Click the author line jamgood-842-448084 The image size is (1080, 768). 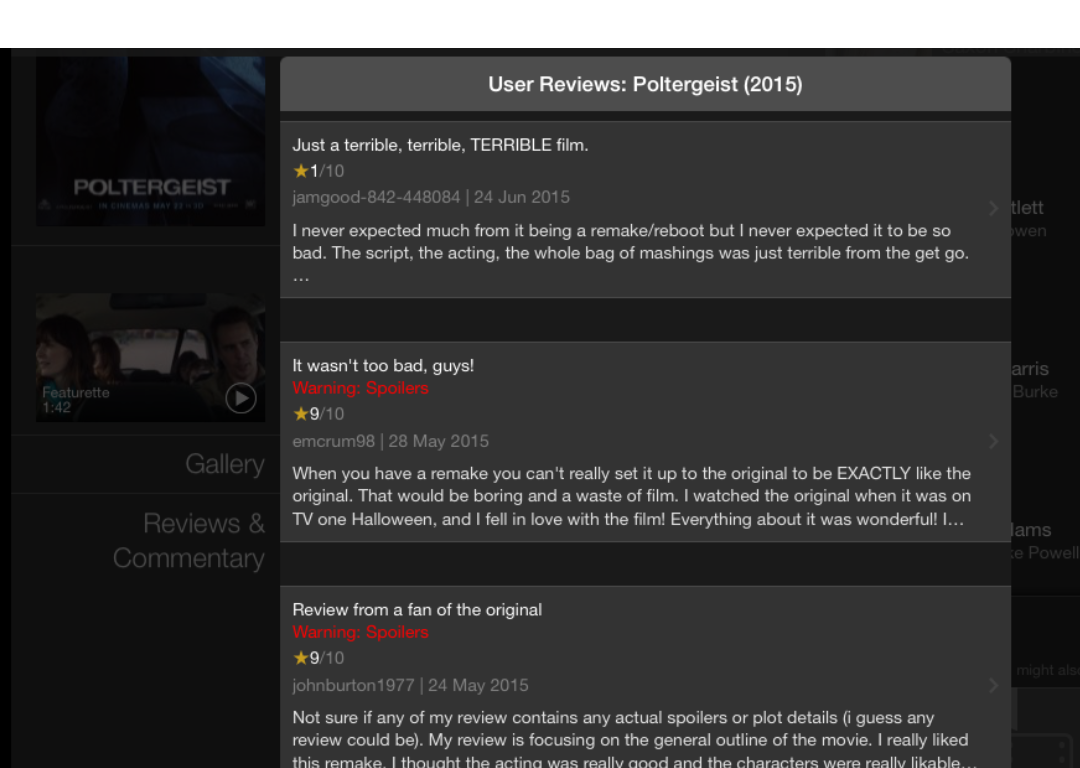(376, 197)
